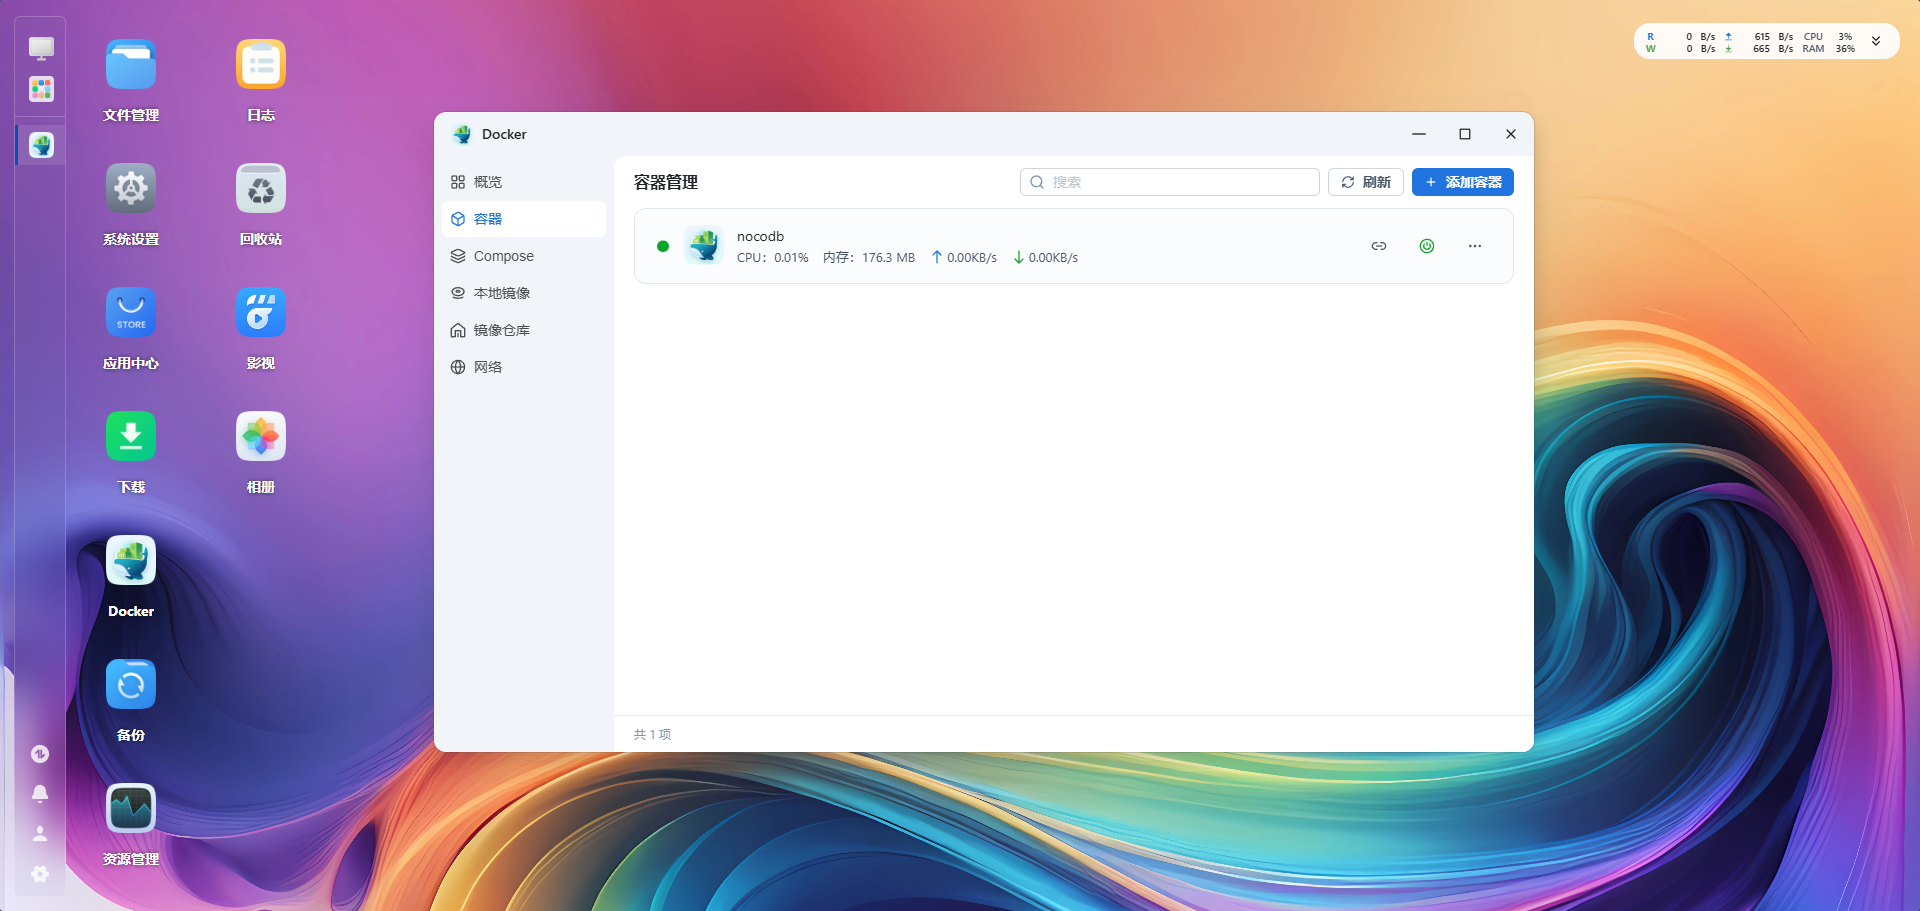
Task: Click the Add Container (添加容器) button
Action: point(1462,182)
